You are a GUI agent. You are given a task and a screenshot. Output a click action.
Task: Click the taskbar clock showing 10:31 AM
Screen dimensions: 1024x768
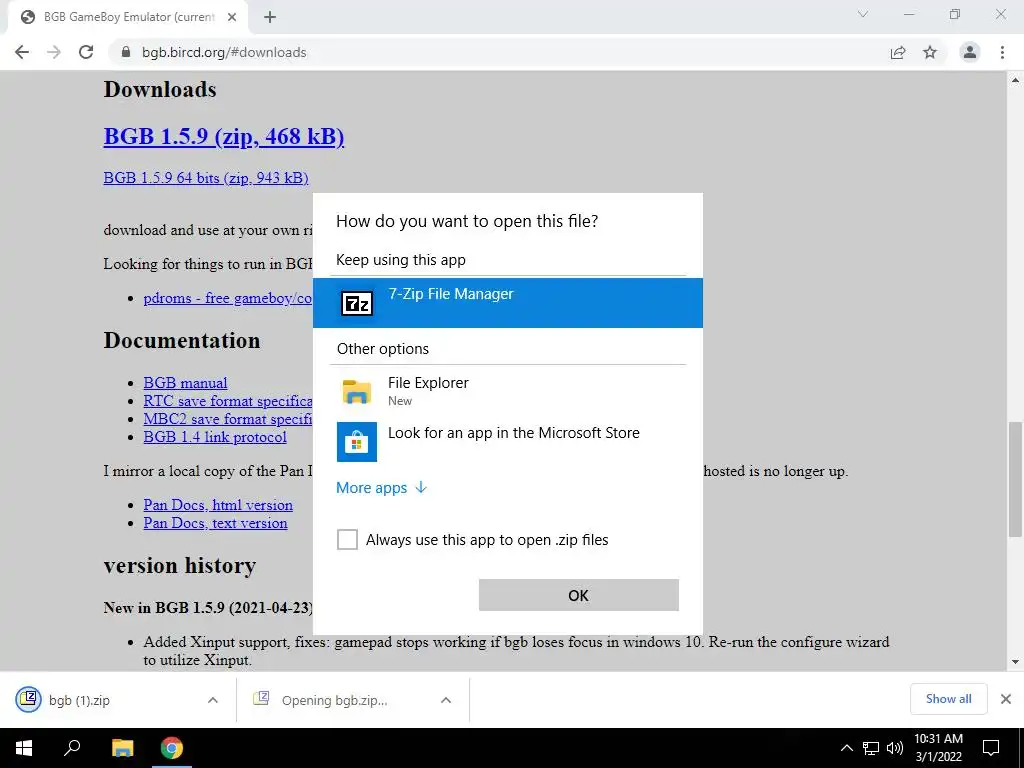coord(938,748)
